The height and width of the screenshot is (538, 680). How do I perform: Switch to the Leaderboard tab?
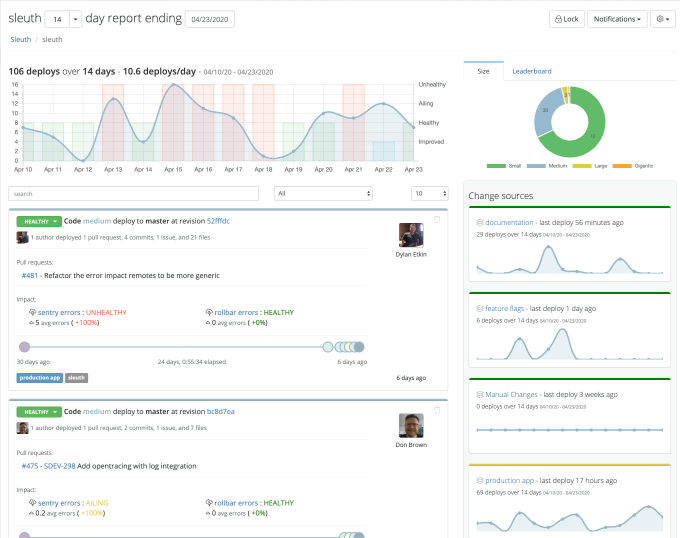531,71
